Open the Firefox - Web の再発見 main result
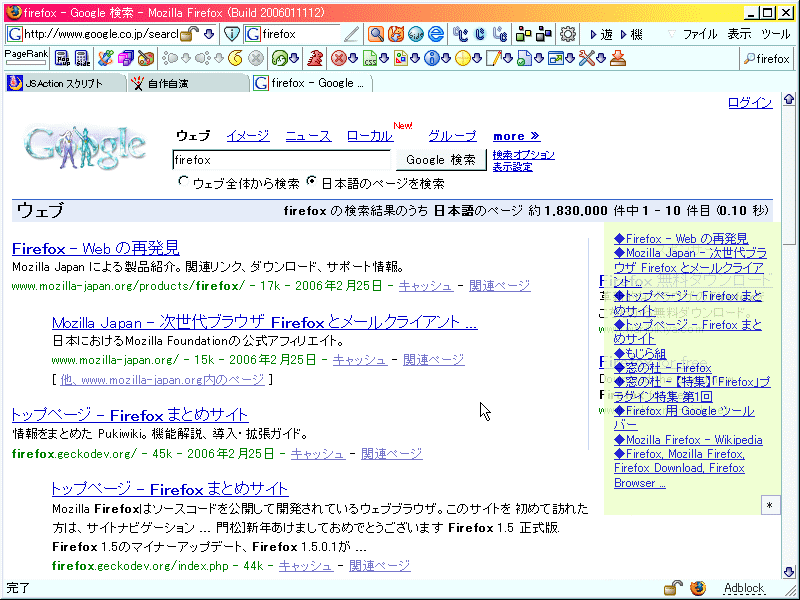Image resolution: width=800 pixels, height=600 pixels. click(x=95, y=249)
